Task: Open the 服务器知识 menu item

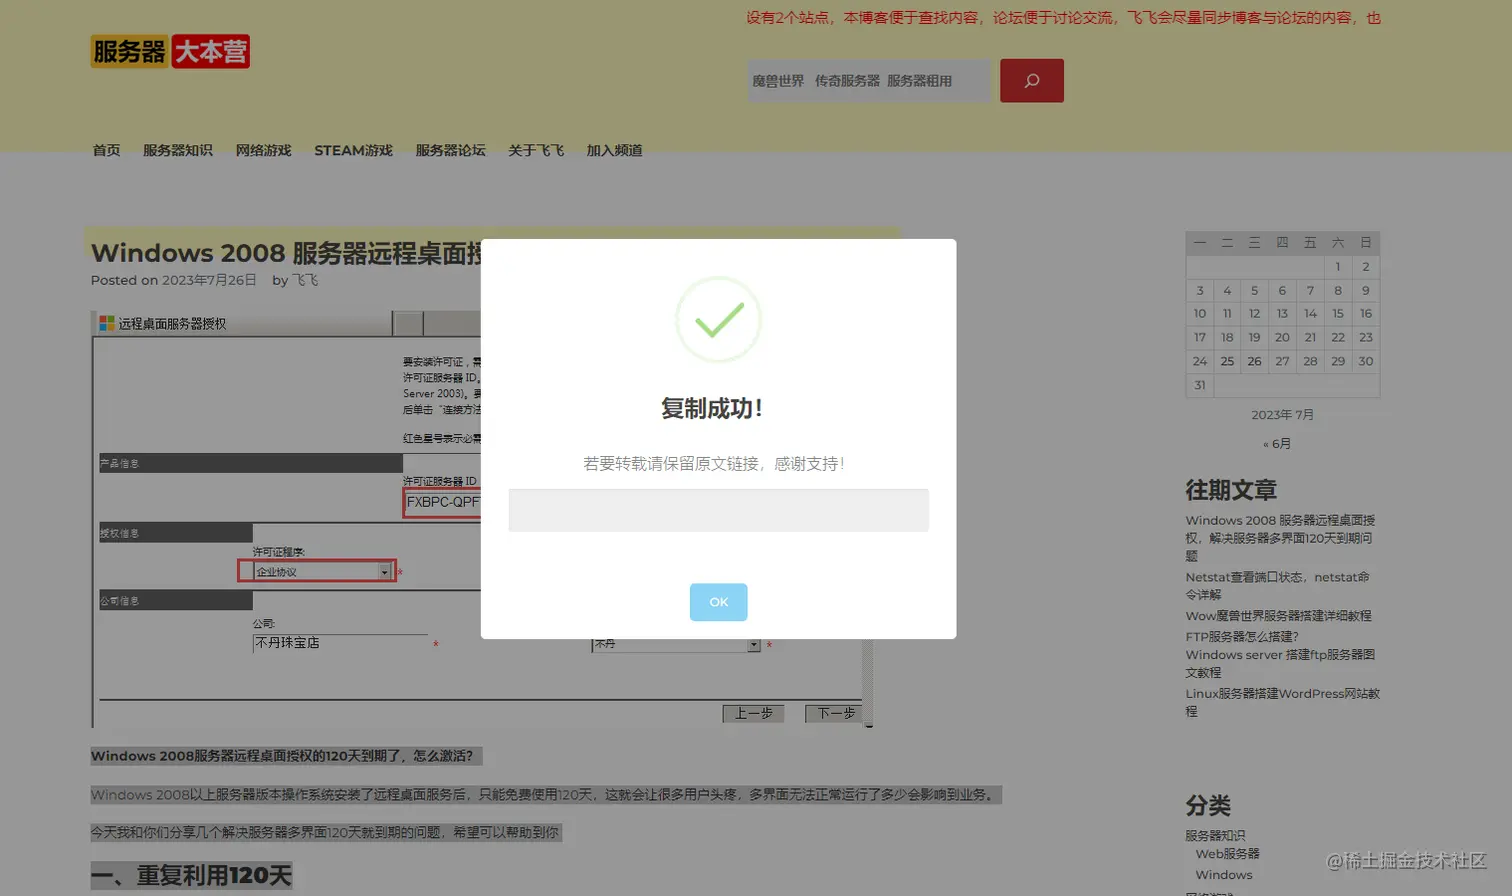Action: point(178,151)
